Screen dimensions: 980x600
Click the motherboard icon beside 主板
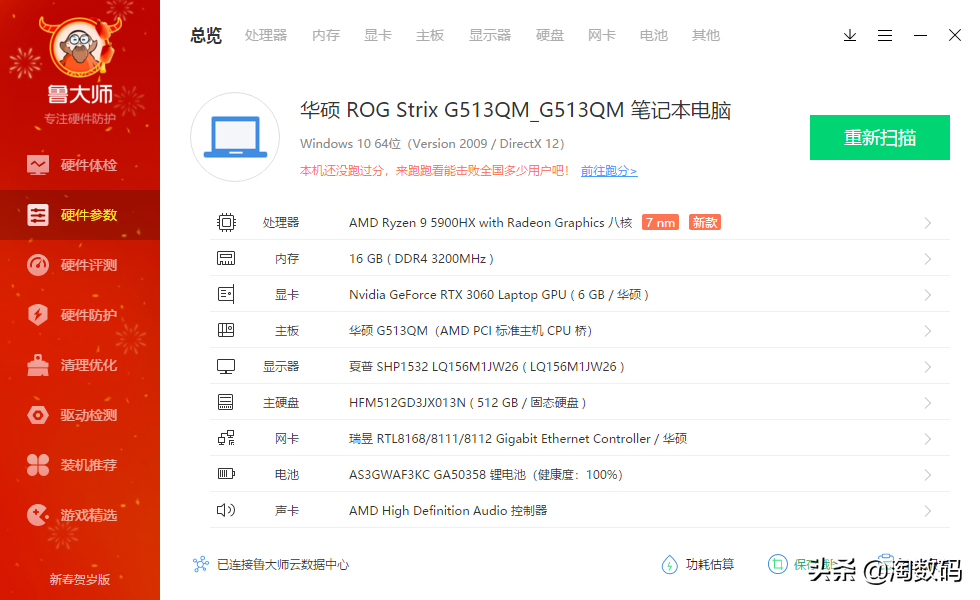click(x=226, y=330)
